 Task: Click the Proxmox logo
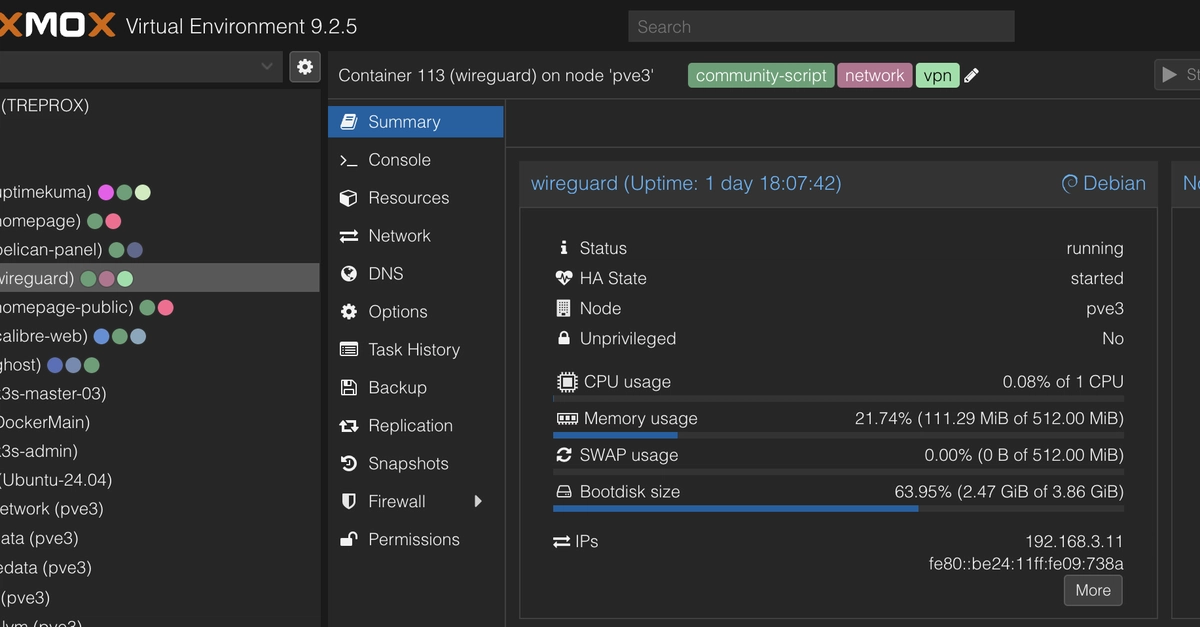pos(58,26)
